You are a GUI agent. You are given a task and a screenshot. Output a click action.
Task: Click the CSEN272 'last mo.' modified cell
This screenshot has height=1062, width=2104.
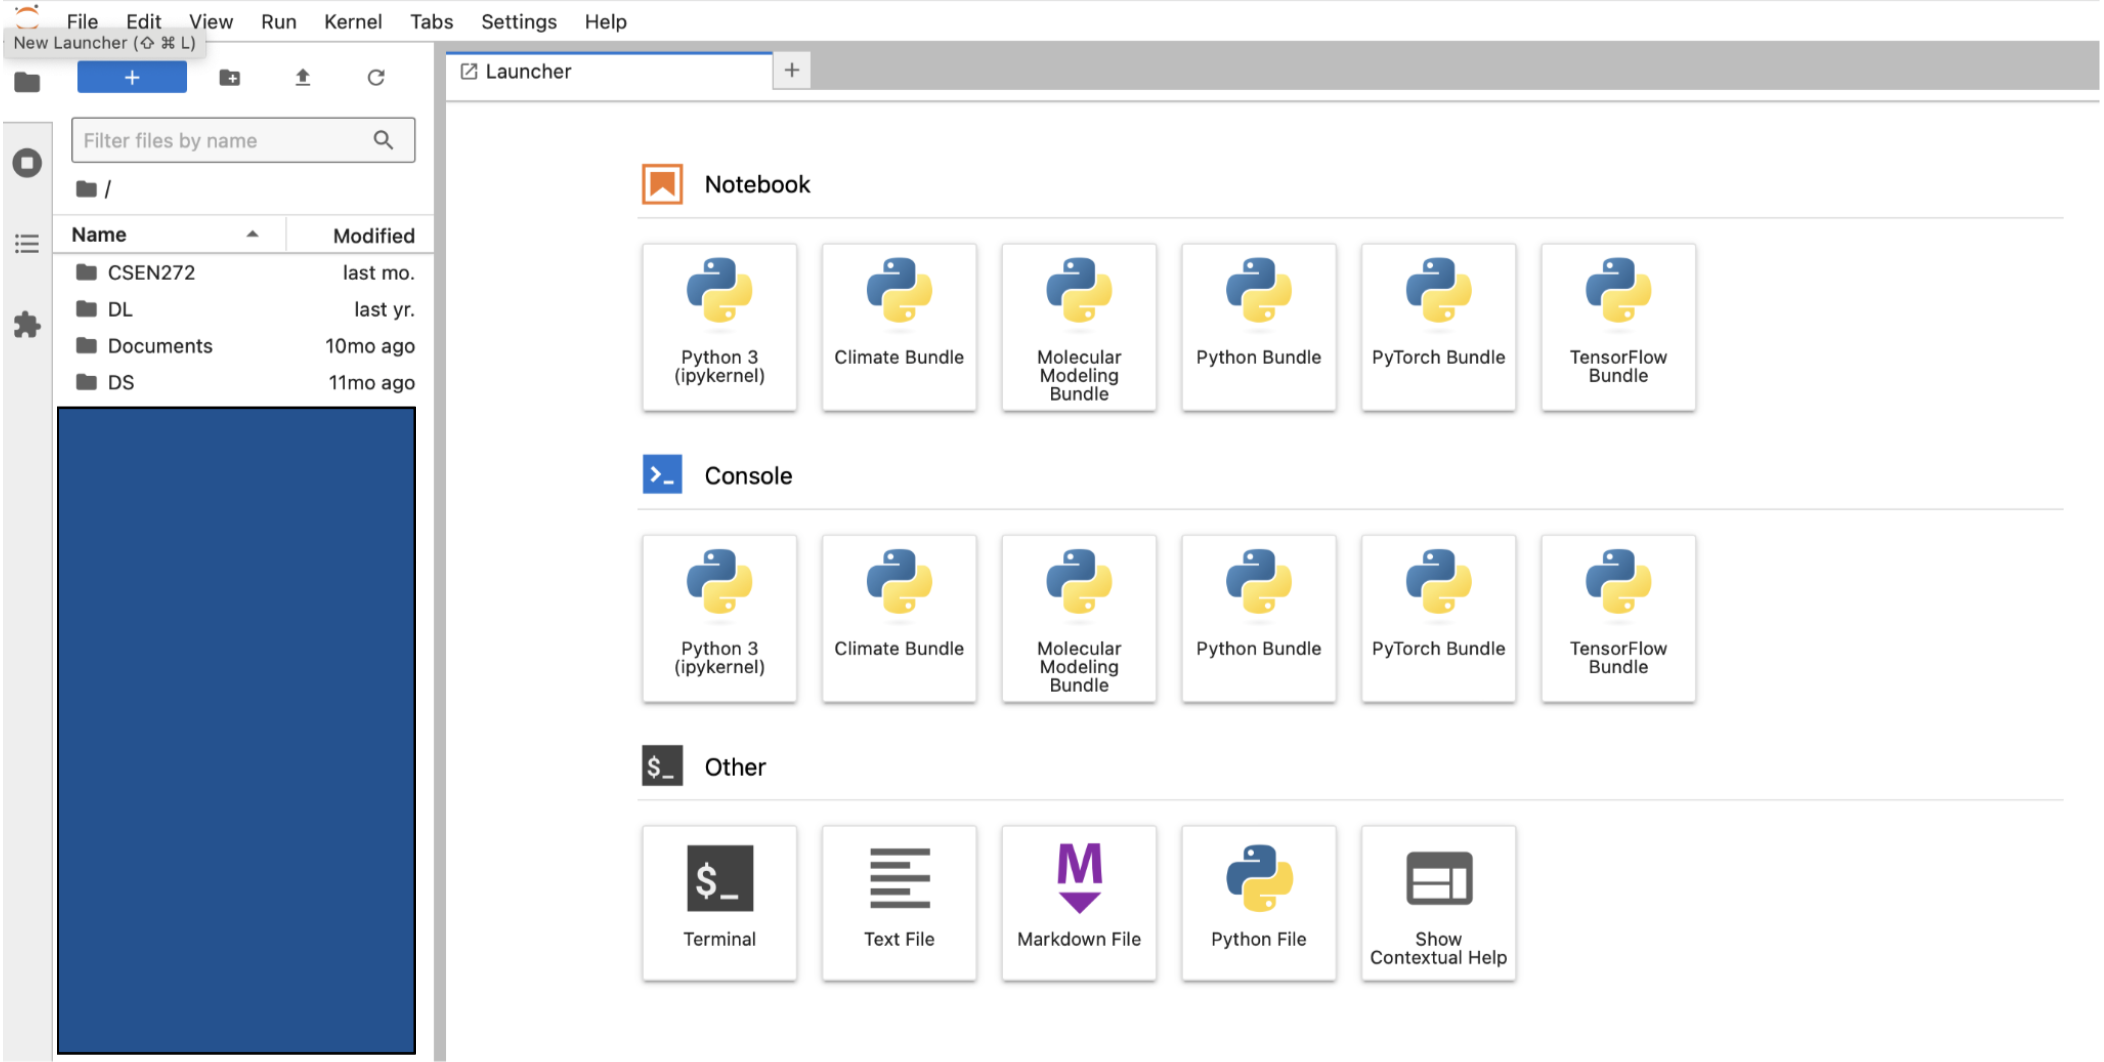pyautogui.click(x=378, y=272)
